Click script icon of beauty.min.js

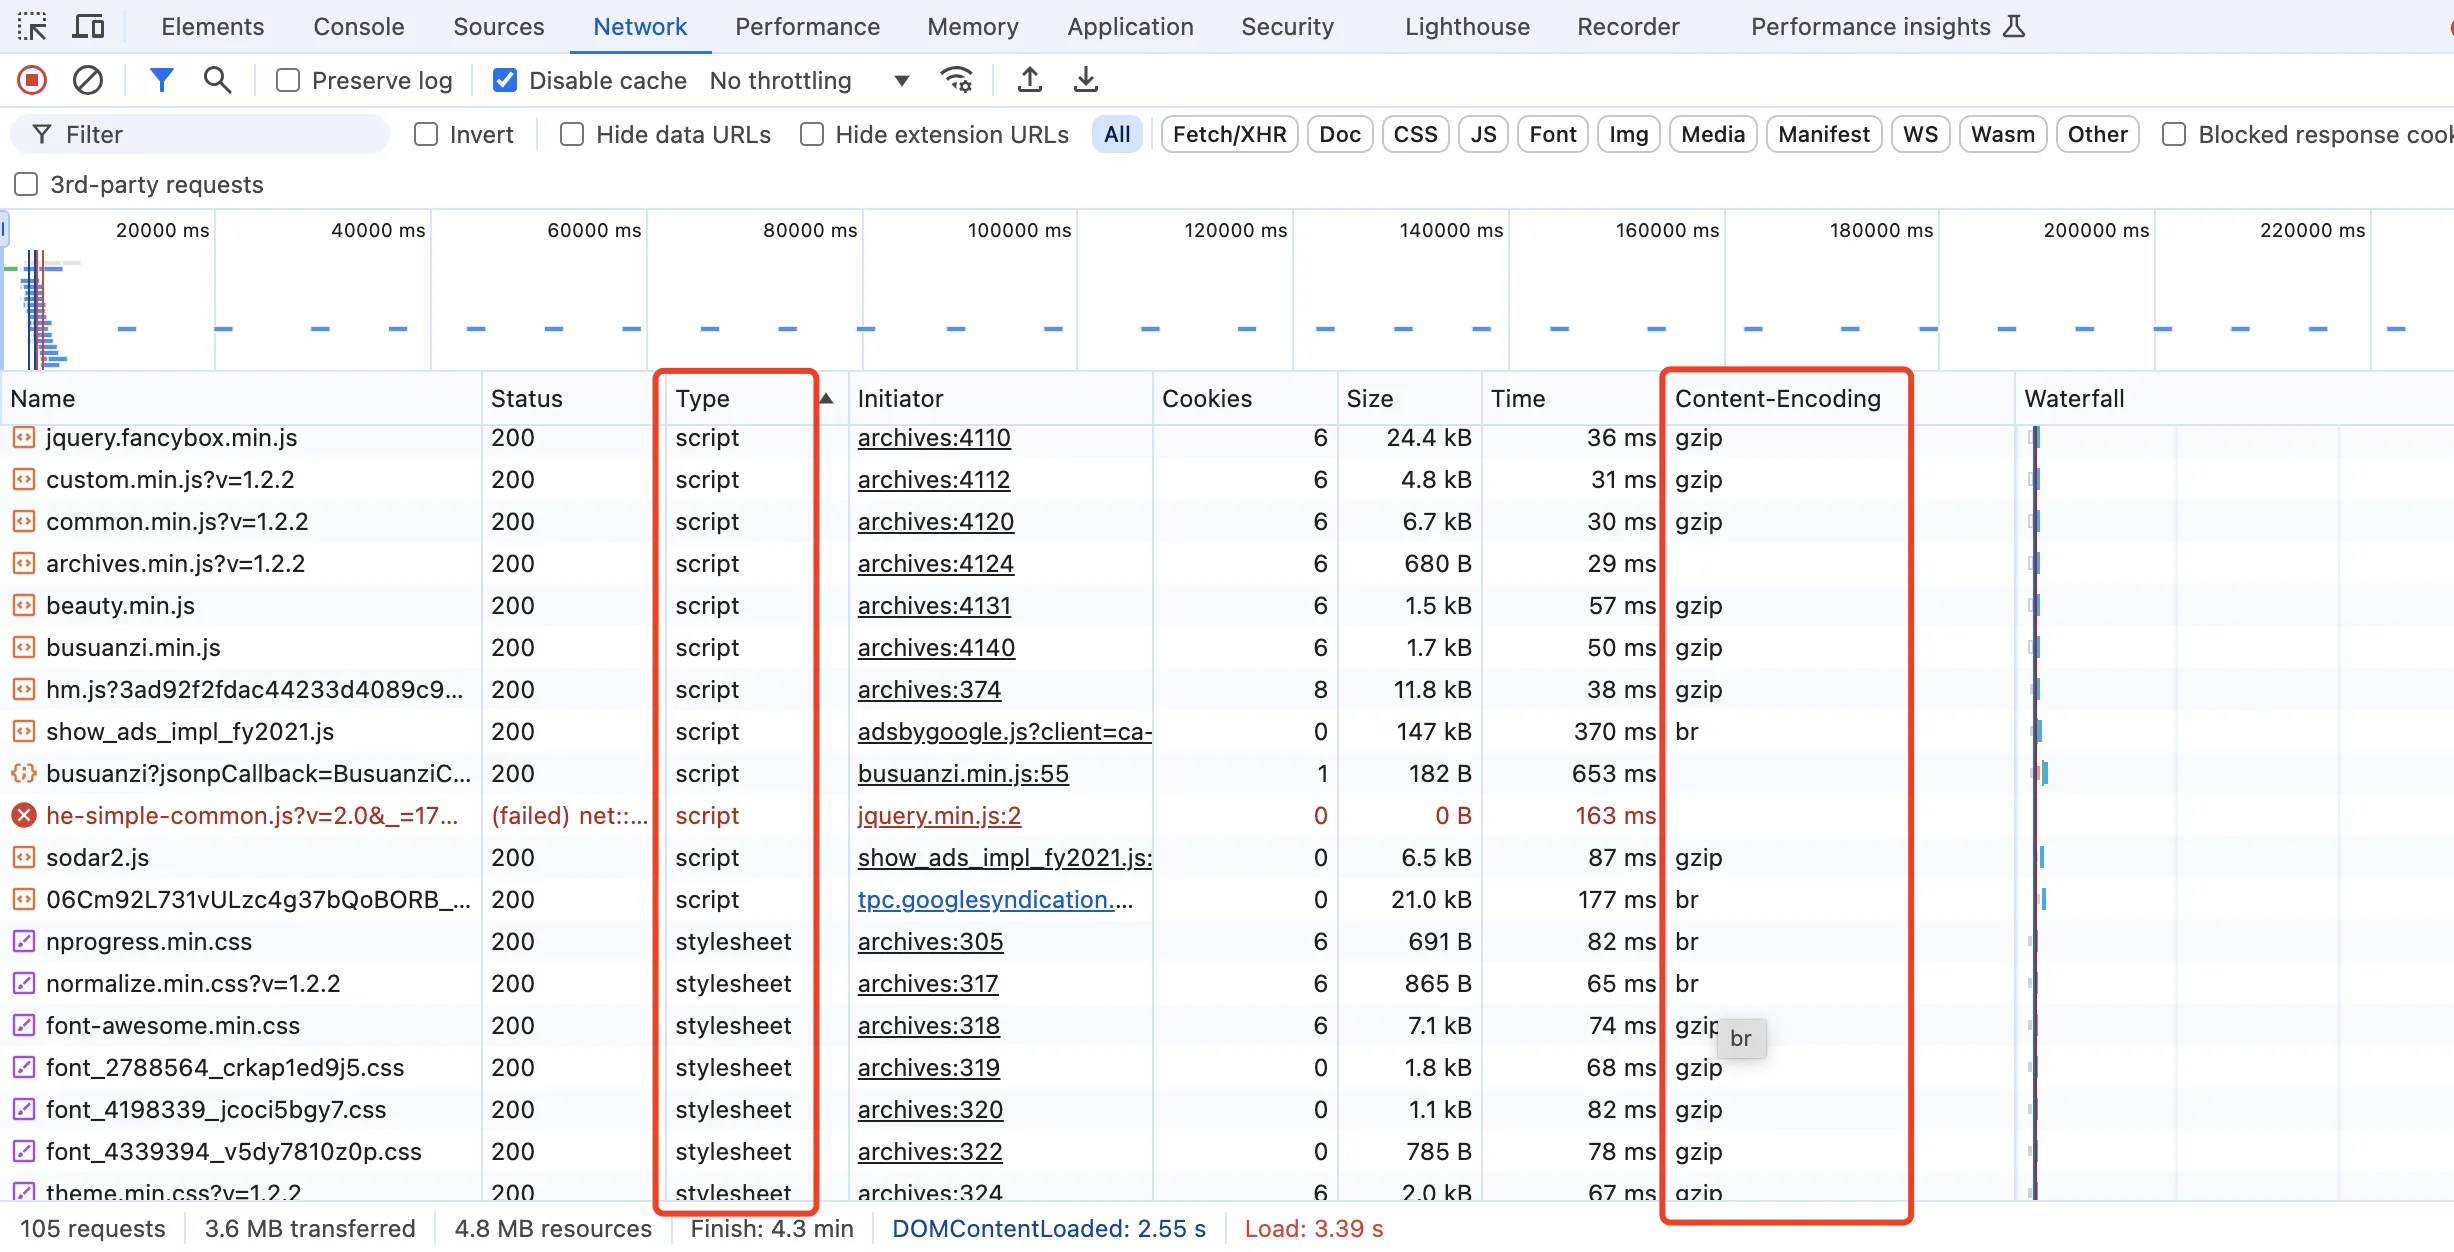[x=24, y=606]
